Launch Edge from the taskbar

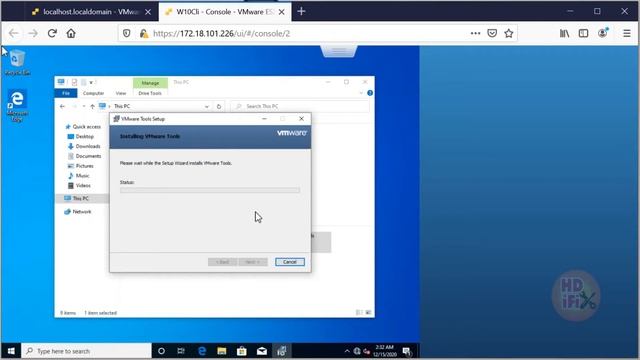(x=202, y=351)
